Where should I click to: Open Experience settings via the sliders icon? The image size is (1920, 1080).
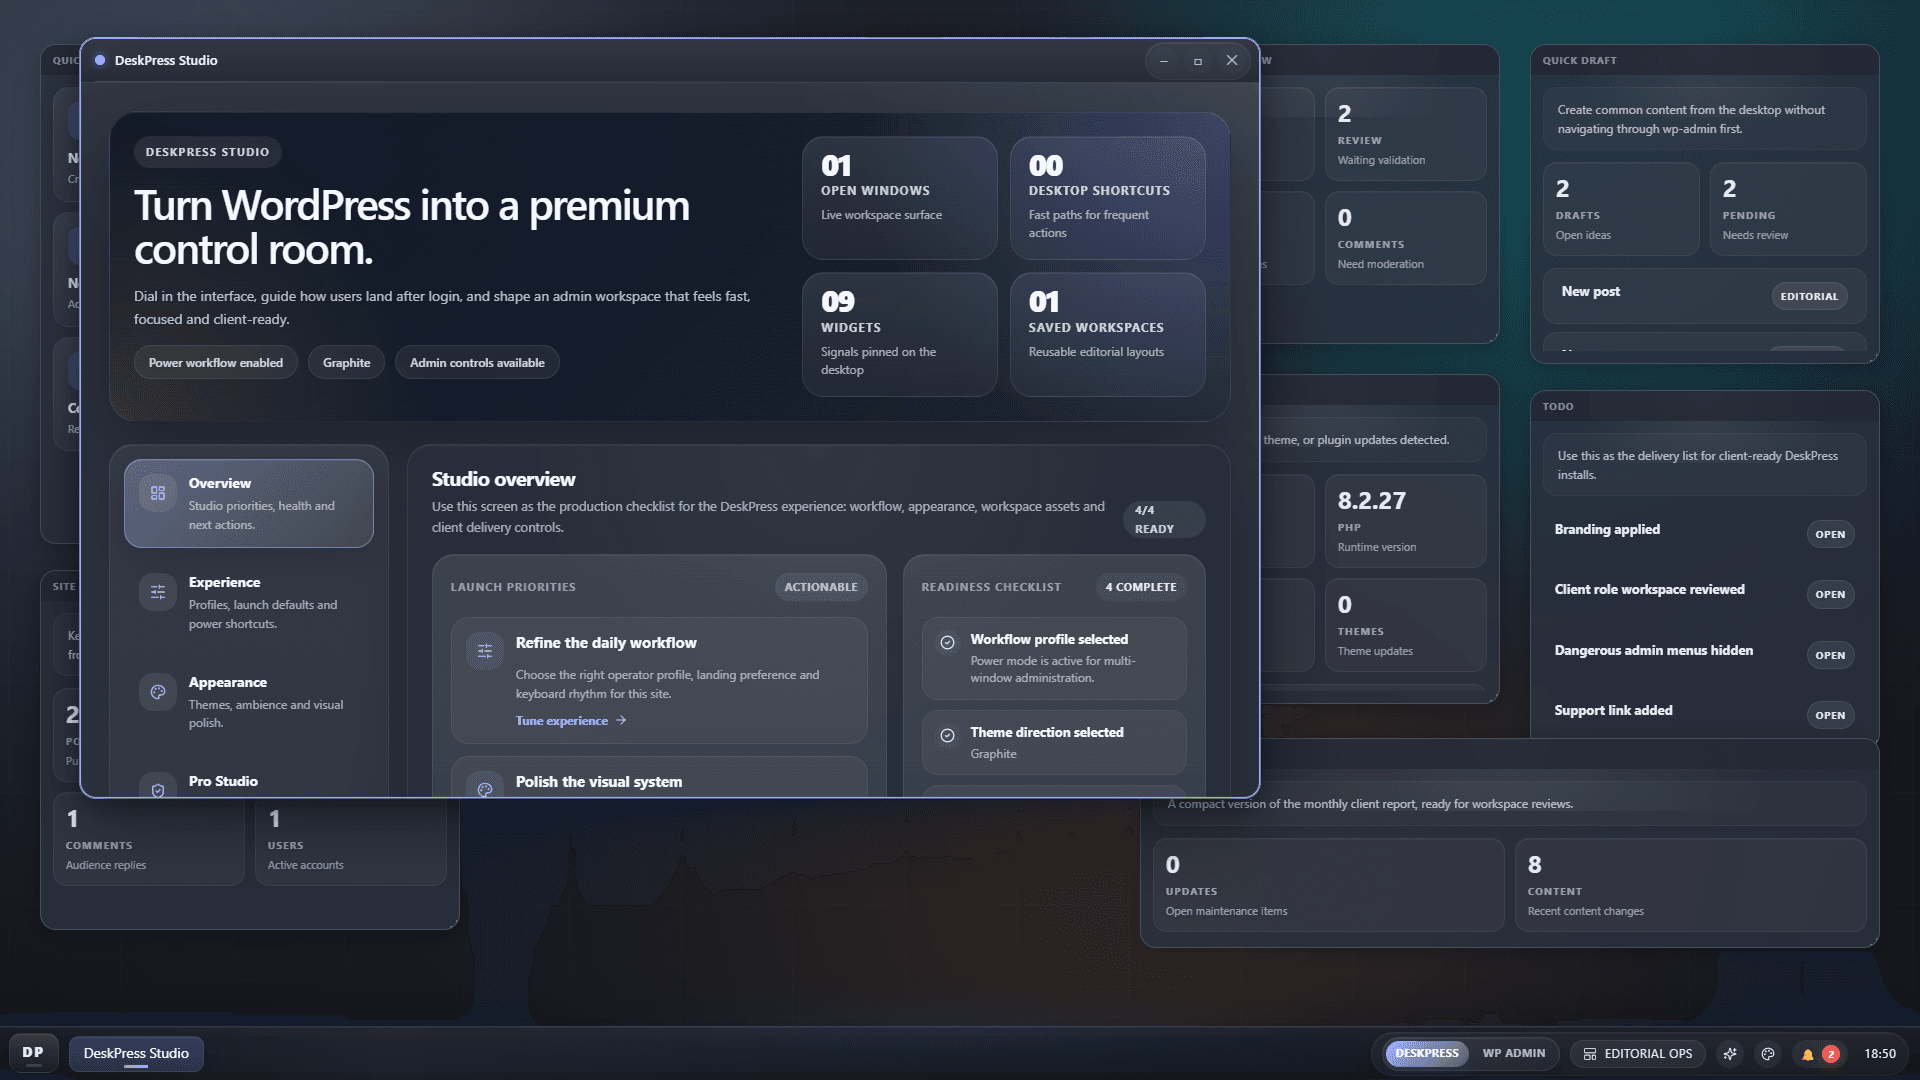pos(157,592)
